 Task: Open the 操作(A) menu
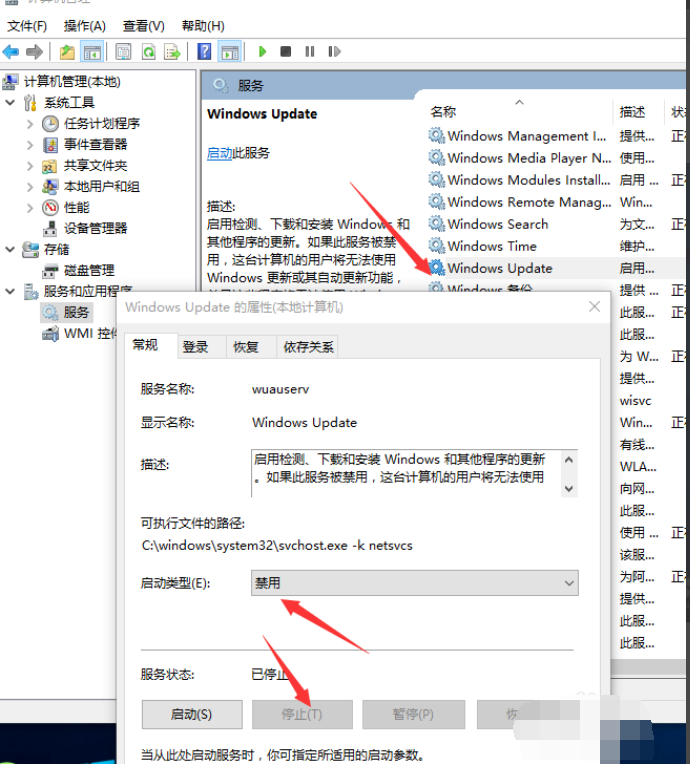[x=85, y=26]
